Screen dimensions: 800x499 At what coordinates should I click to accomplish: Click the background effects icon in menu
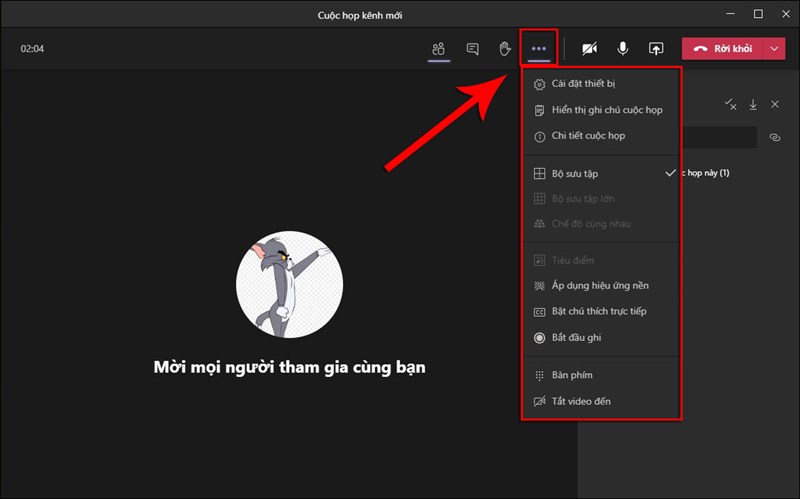coord(539,286)
